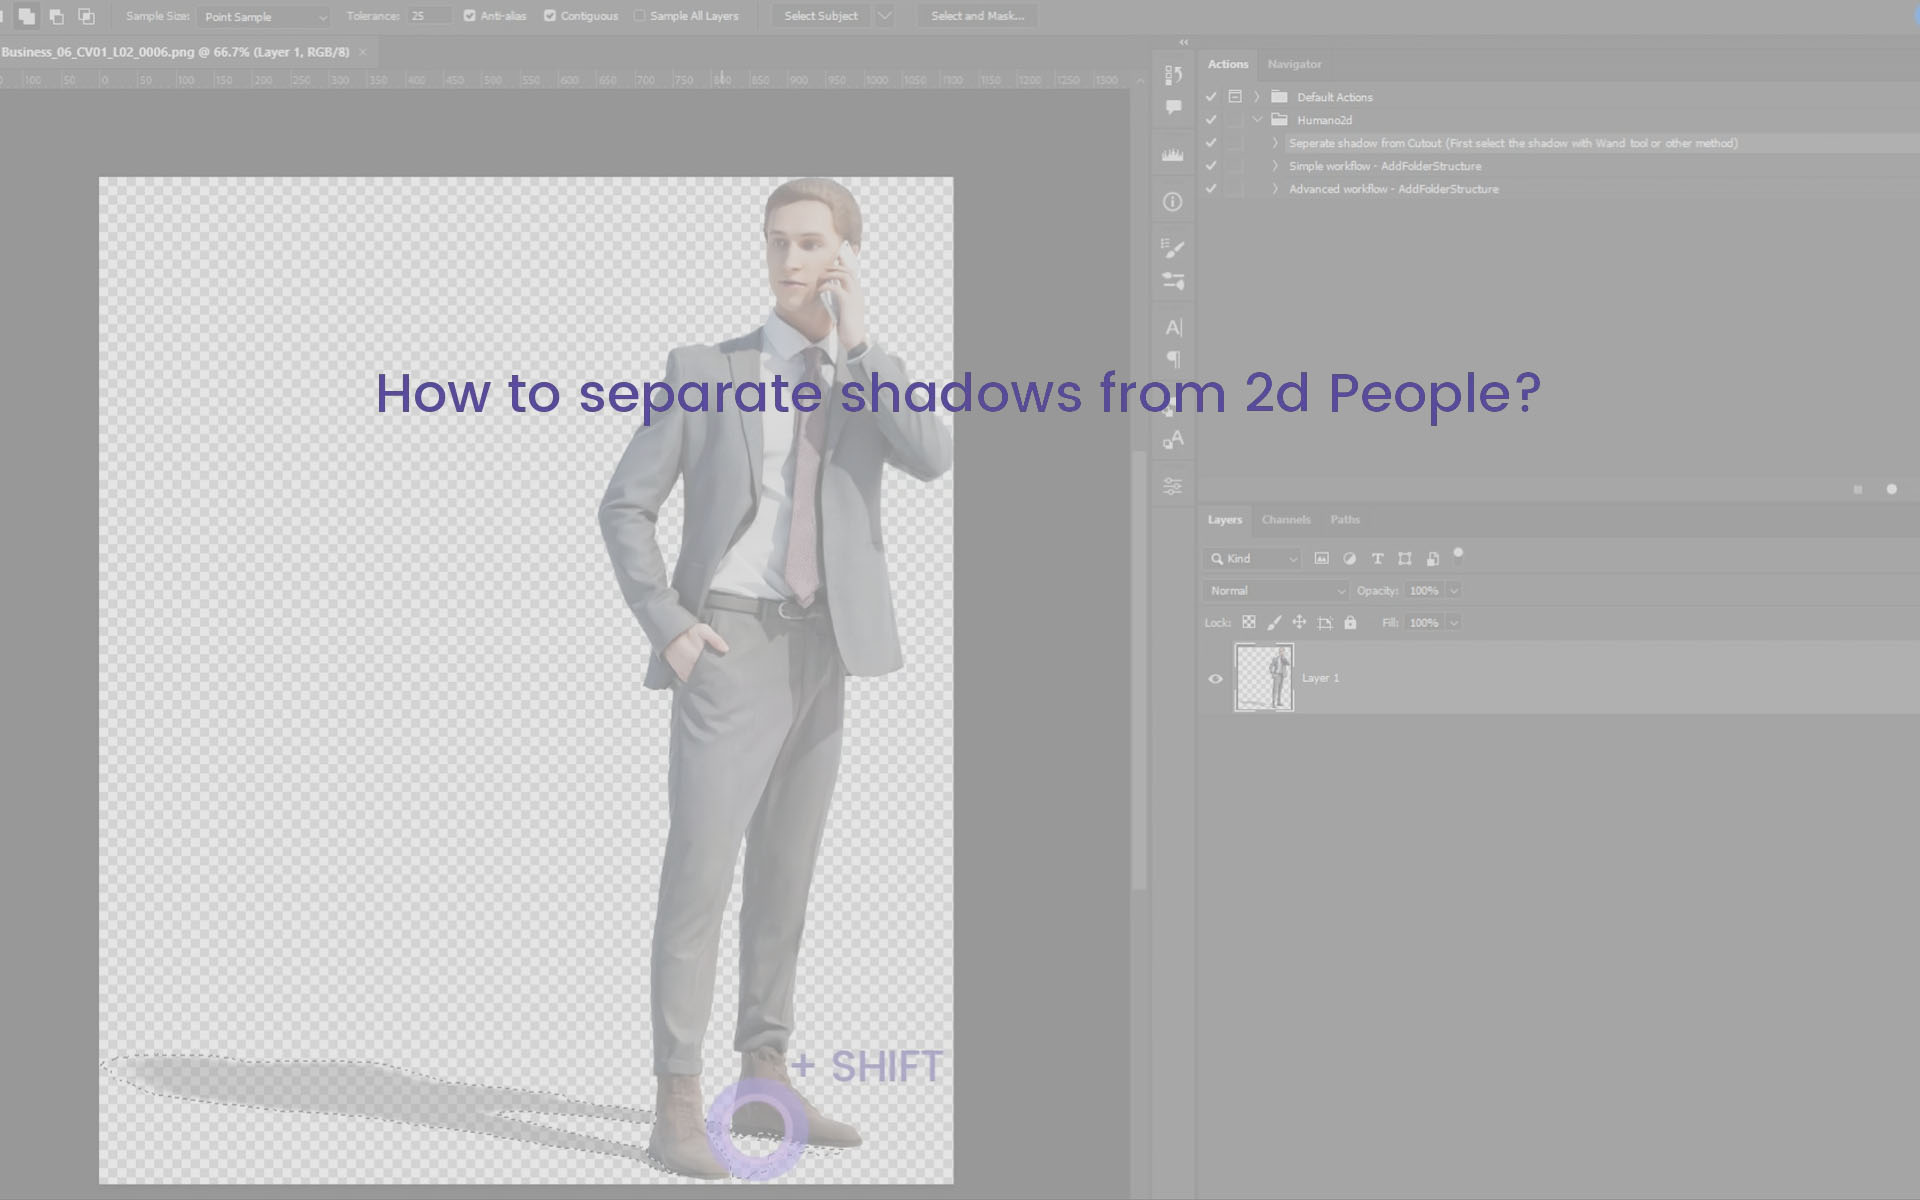Enable the Sample All Layers checkbox
Viewport: 1920px width, 1200px height.
(x=639, y=15)
